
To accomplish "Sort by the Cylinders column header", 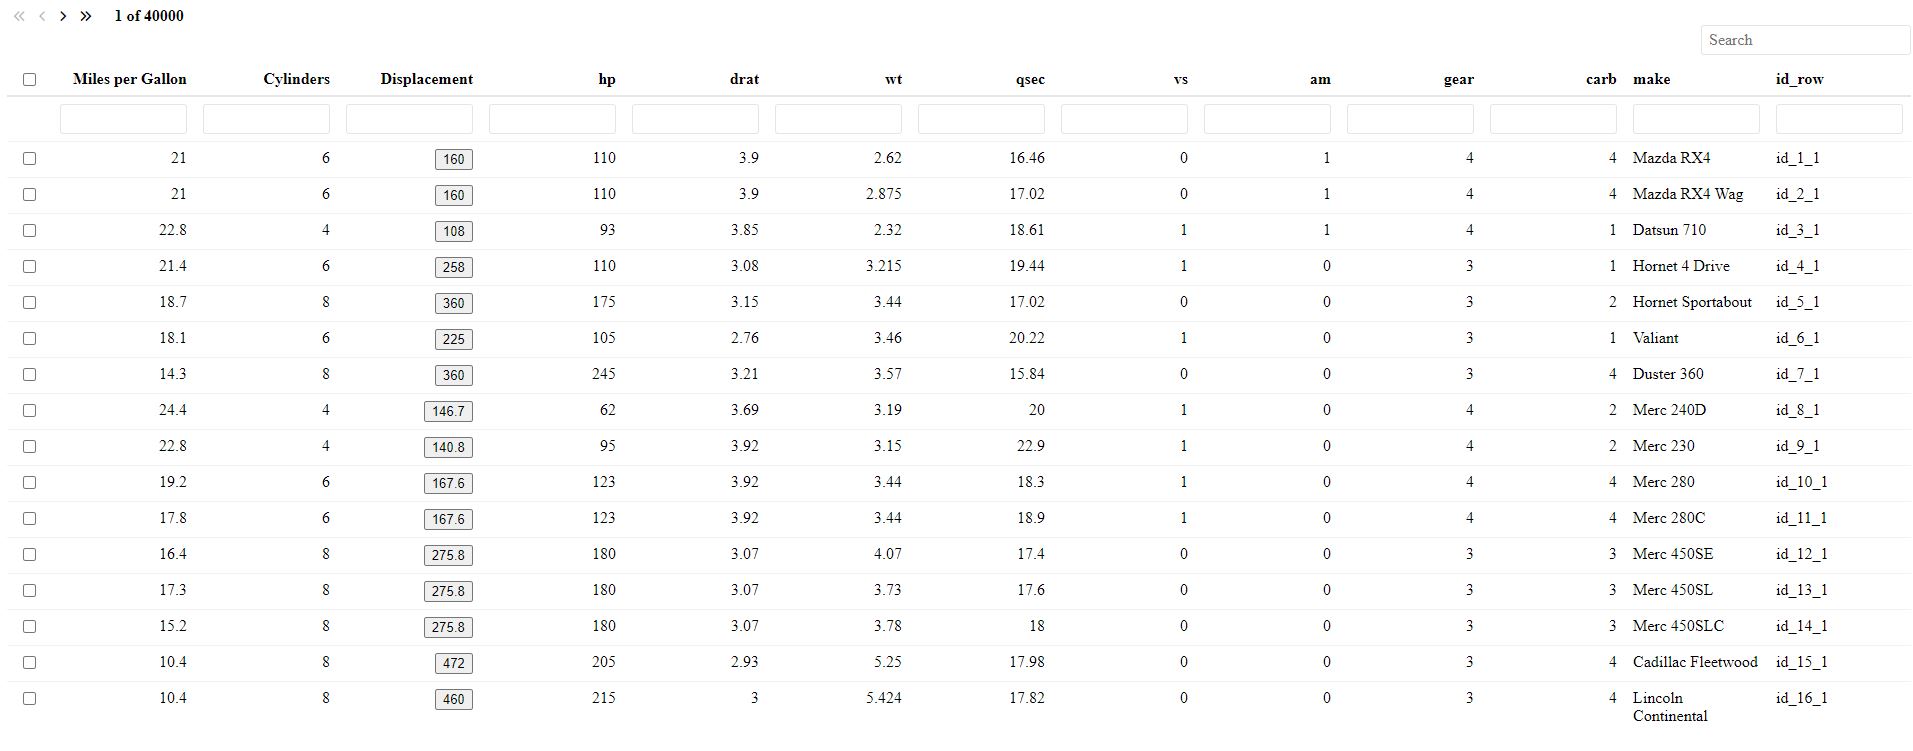I will click(x=296, y=79).
